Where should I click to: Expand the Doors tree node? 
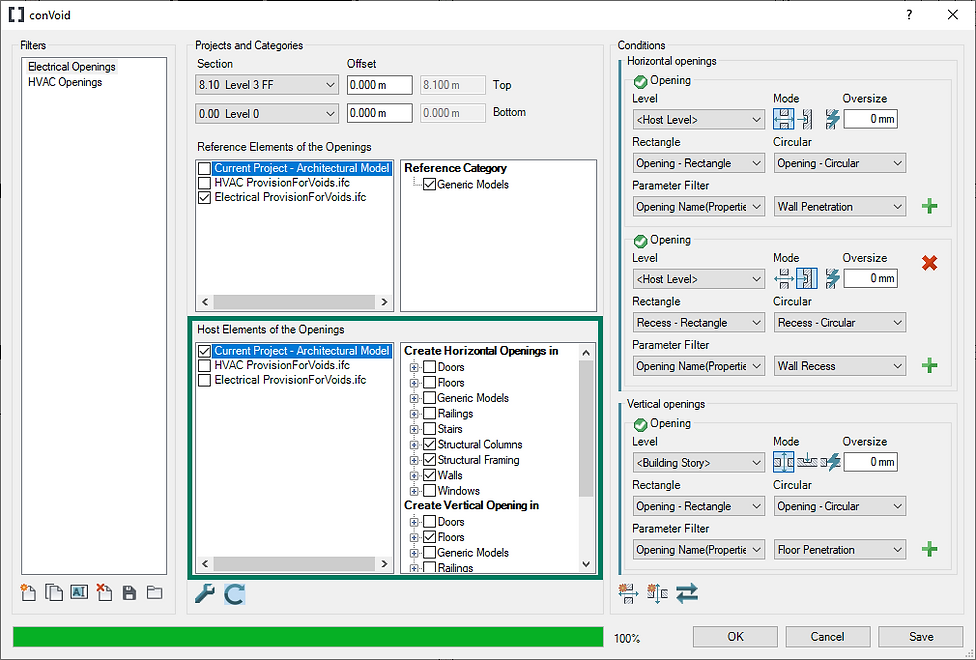click(414, 367)
